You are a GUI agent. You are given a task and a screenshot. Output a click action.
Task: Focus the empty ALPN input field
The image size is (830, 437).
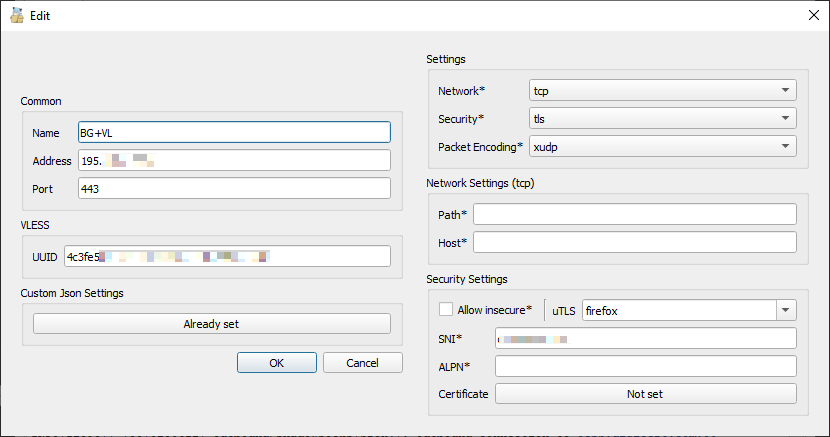(x=645, y=367)
